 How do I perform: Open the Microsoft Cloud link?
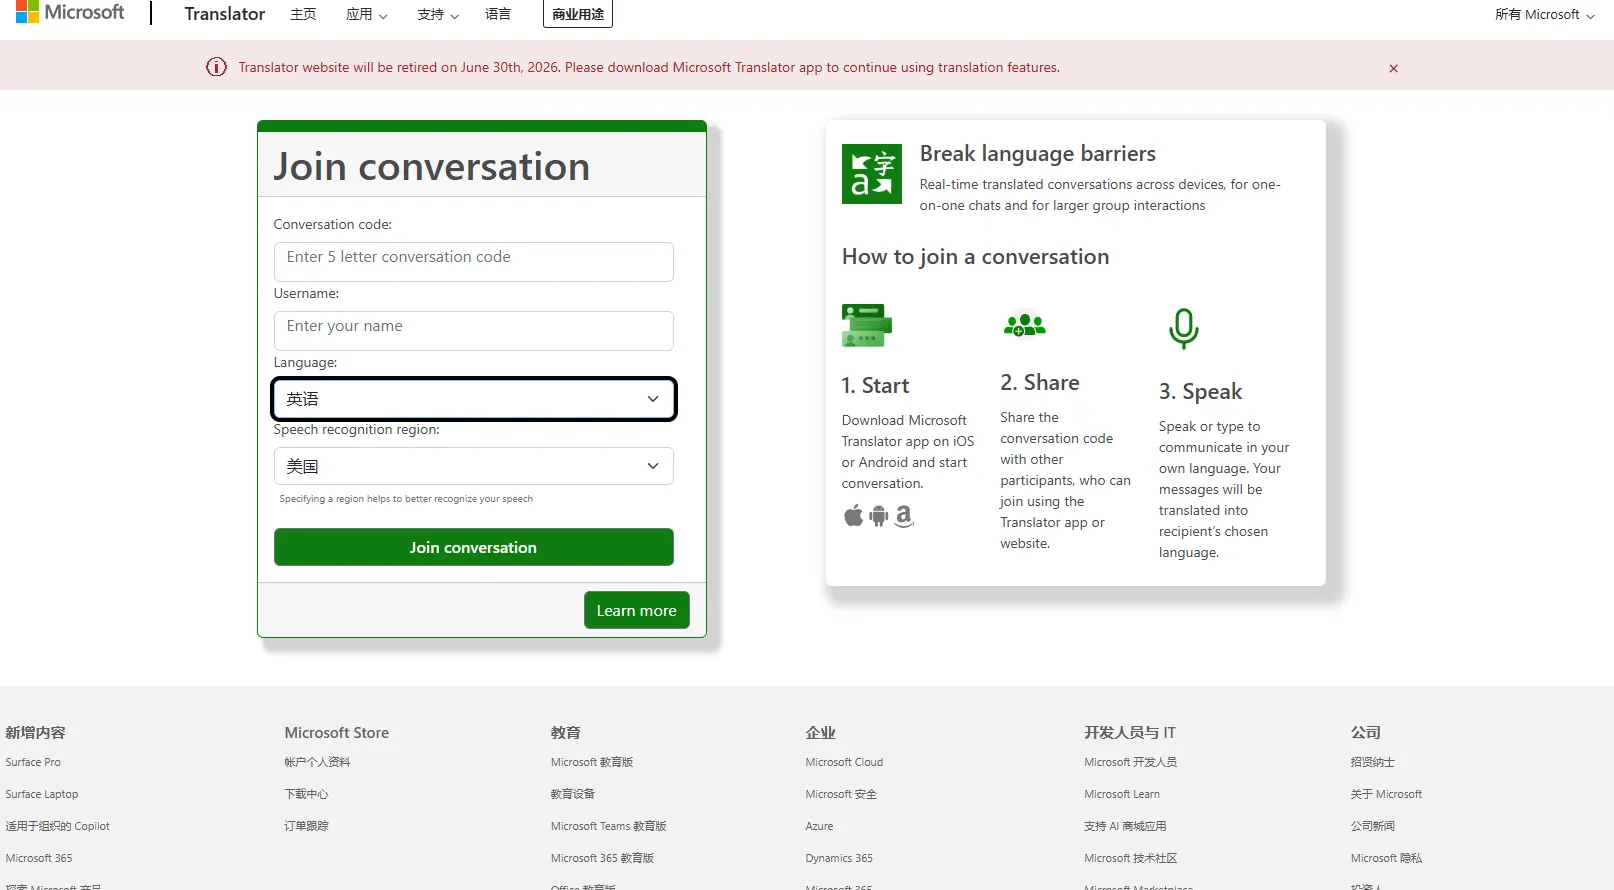pos(844,762)
